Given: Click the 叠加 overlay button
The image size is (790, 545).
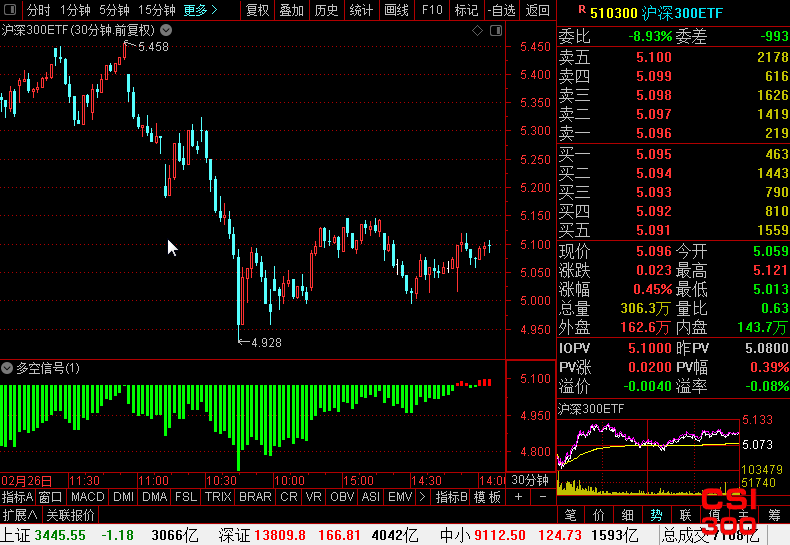Looking at the screenshot, I should pos(292,10).
